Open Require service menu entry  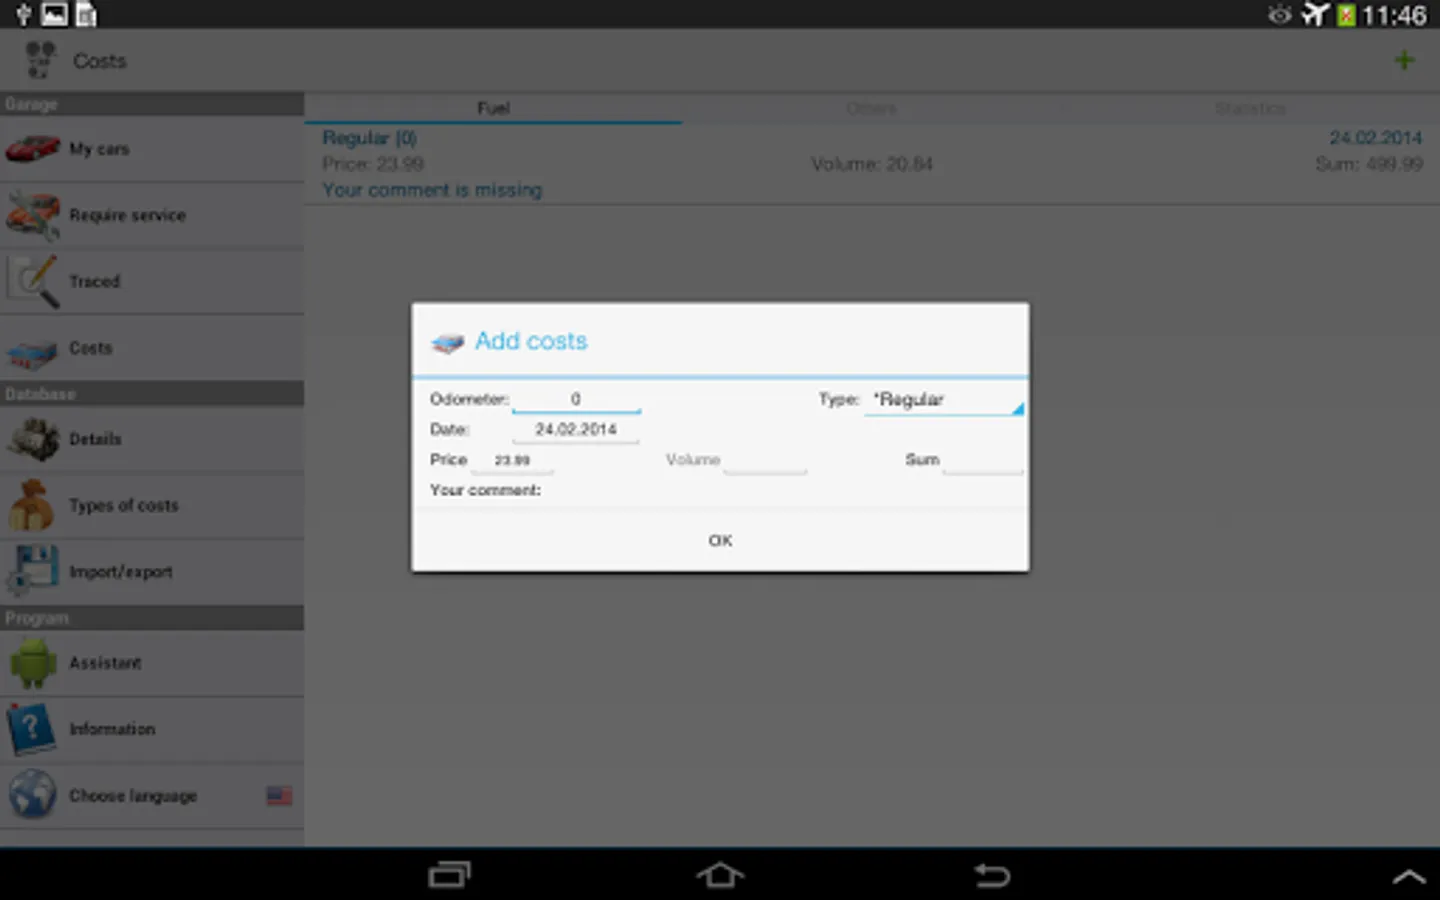point(152,215)
